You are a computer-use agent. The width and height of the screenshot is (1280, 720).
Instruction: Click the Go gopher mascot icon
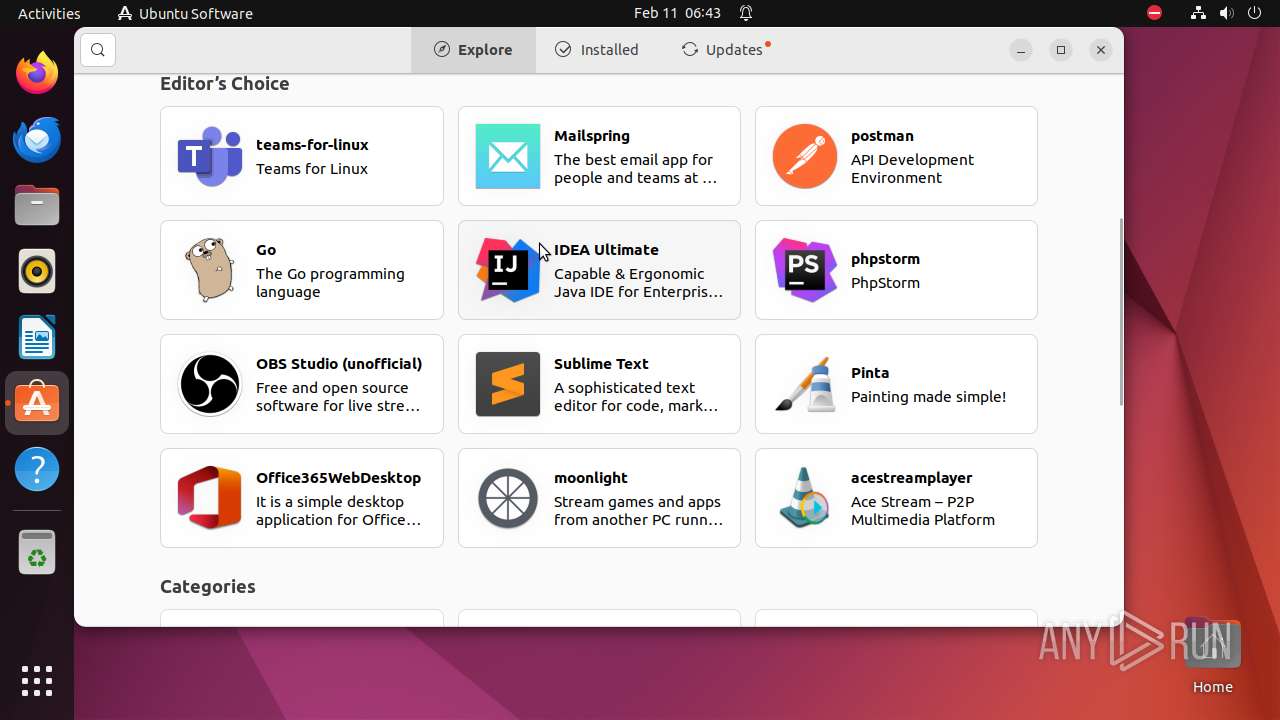click(210, 270)
